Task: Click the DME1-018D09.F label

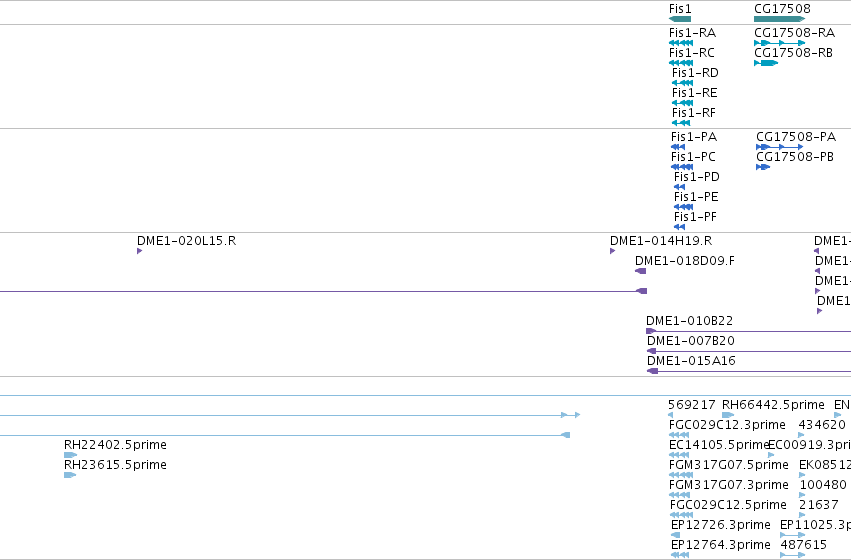Action: click(685, 261)
